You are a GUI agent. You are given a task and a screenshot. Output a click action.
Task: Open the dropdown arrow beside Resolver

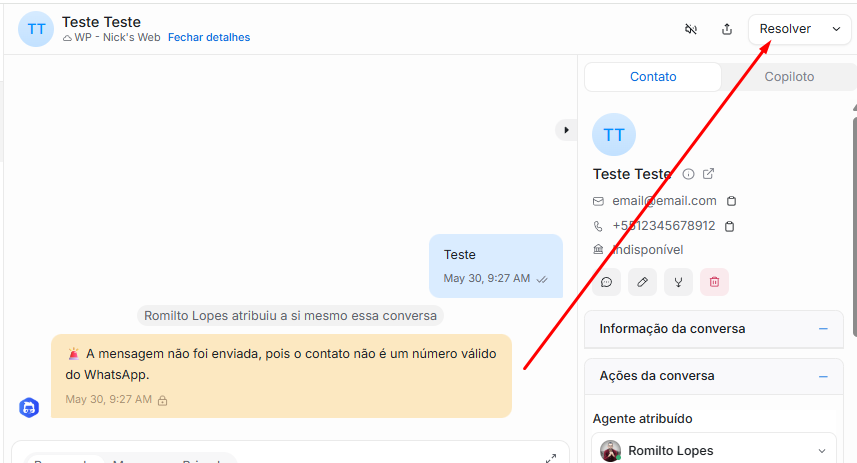click(x=836, y=29)
